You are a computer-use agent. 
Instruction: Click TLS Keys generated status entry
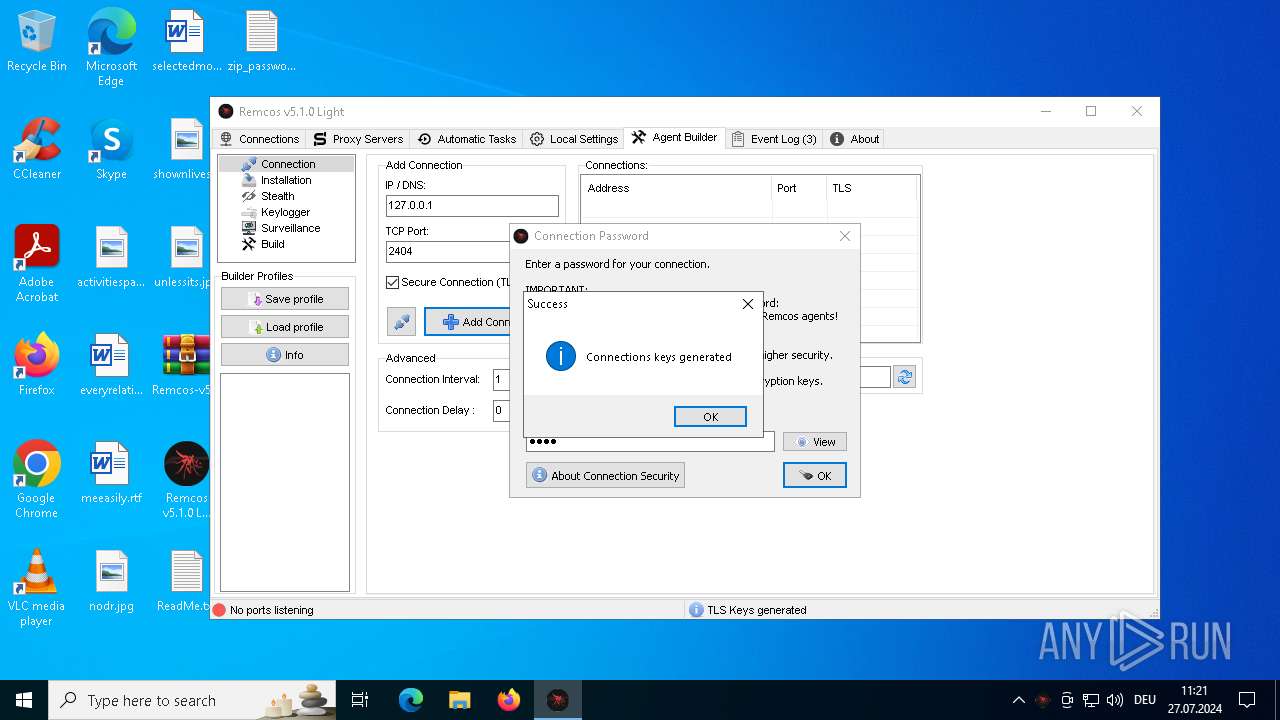coord(747,610)
